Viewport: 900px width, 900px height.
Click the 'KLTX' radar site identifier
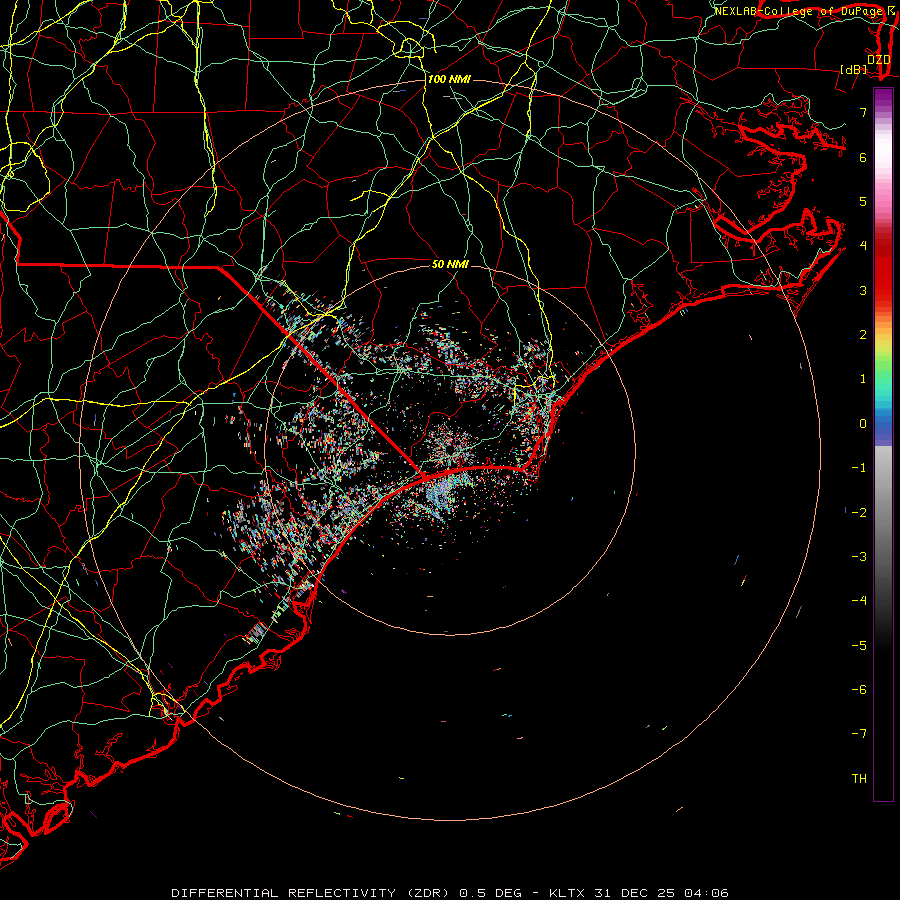pos(567,893)
